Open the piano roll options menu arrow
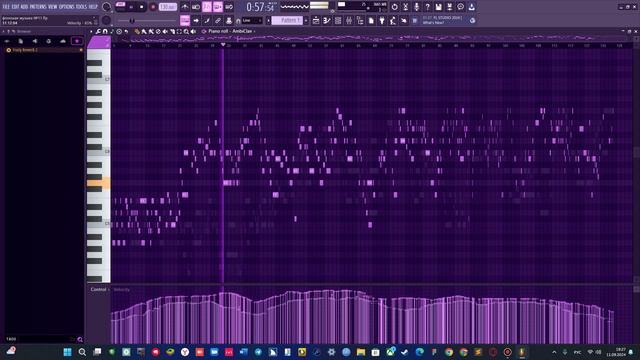 (x=91, y=31)
